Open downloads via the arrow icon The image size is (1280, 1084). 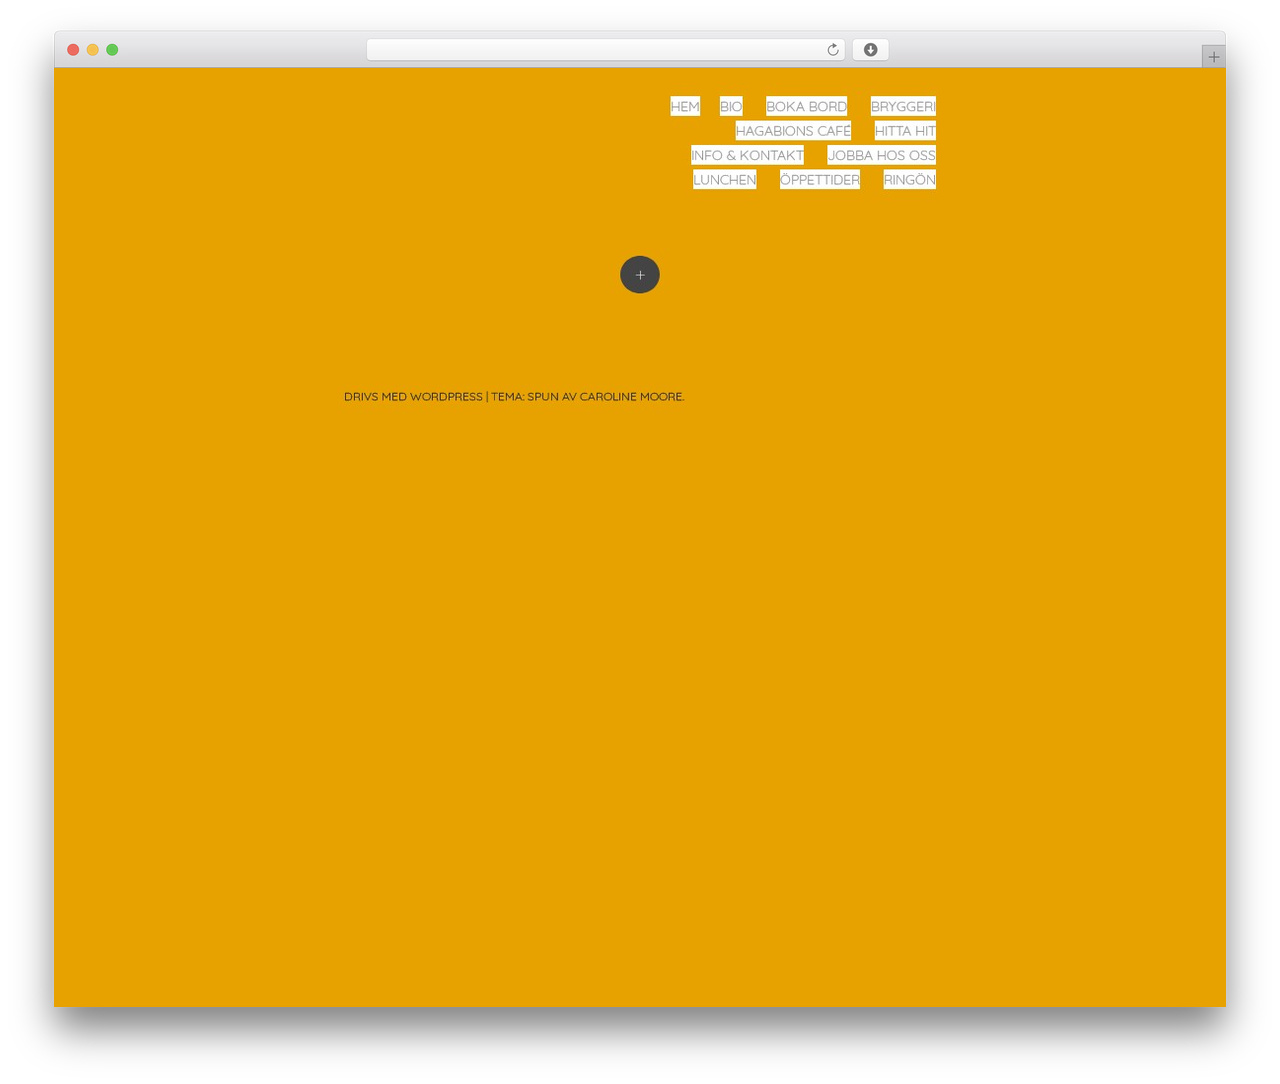(x=870, y=50)
